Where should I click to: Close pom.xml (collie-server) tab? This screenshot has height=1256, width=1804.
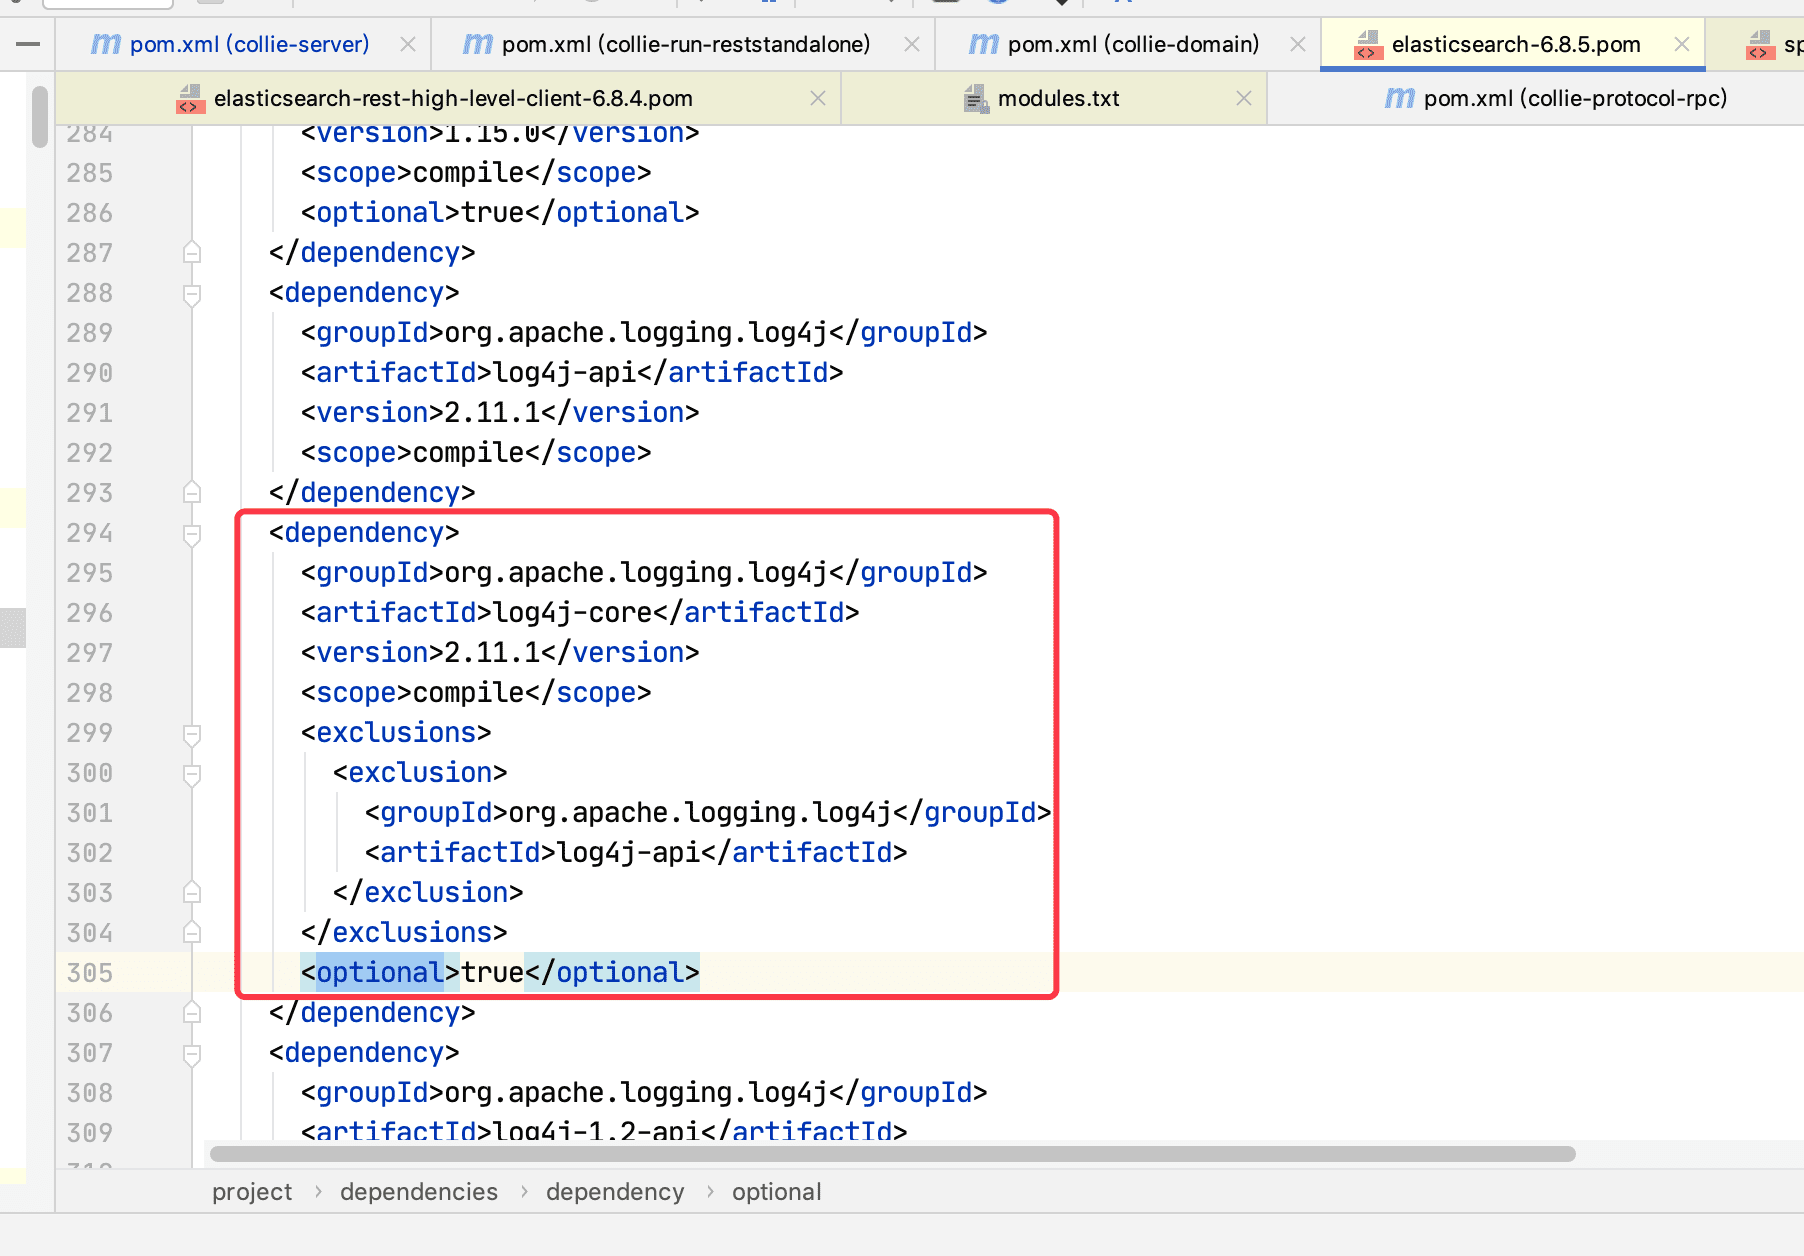[408, 44]
